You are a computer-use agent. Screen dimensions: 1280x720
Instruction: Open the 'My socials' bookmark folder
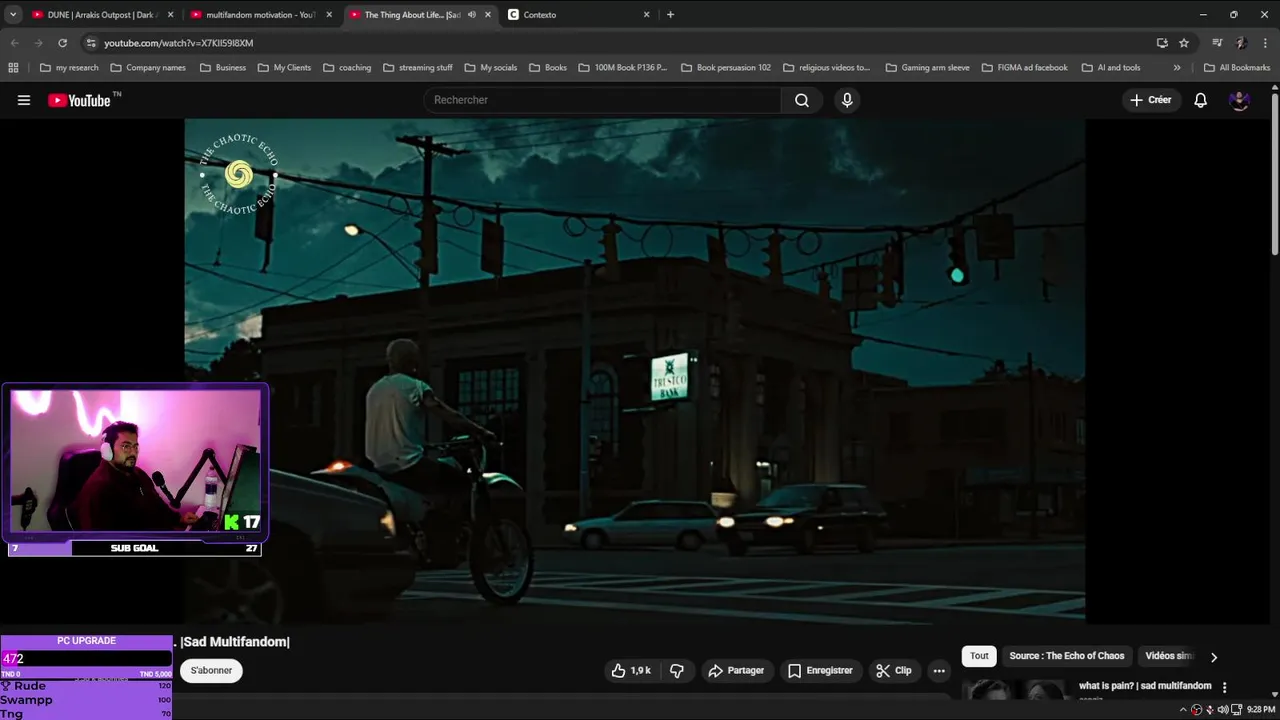coord(491,68)
